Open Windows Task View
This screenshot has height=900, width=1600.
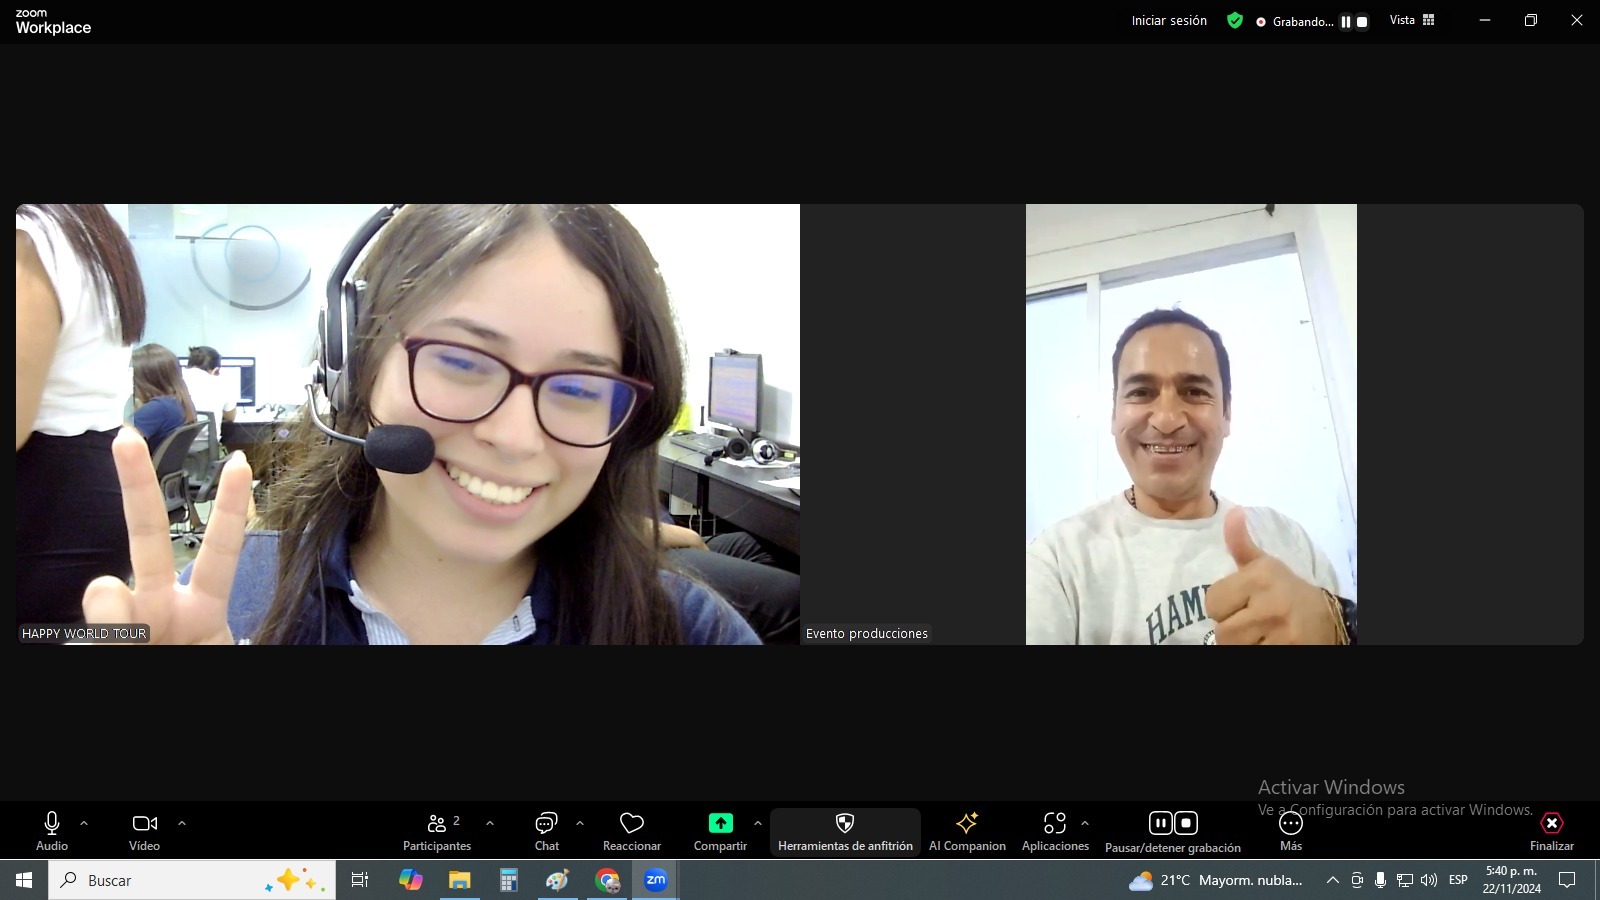(360, 880)
